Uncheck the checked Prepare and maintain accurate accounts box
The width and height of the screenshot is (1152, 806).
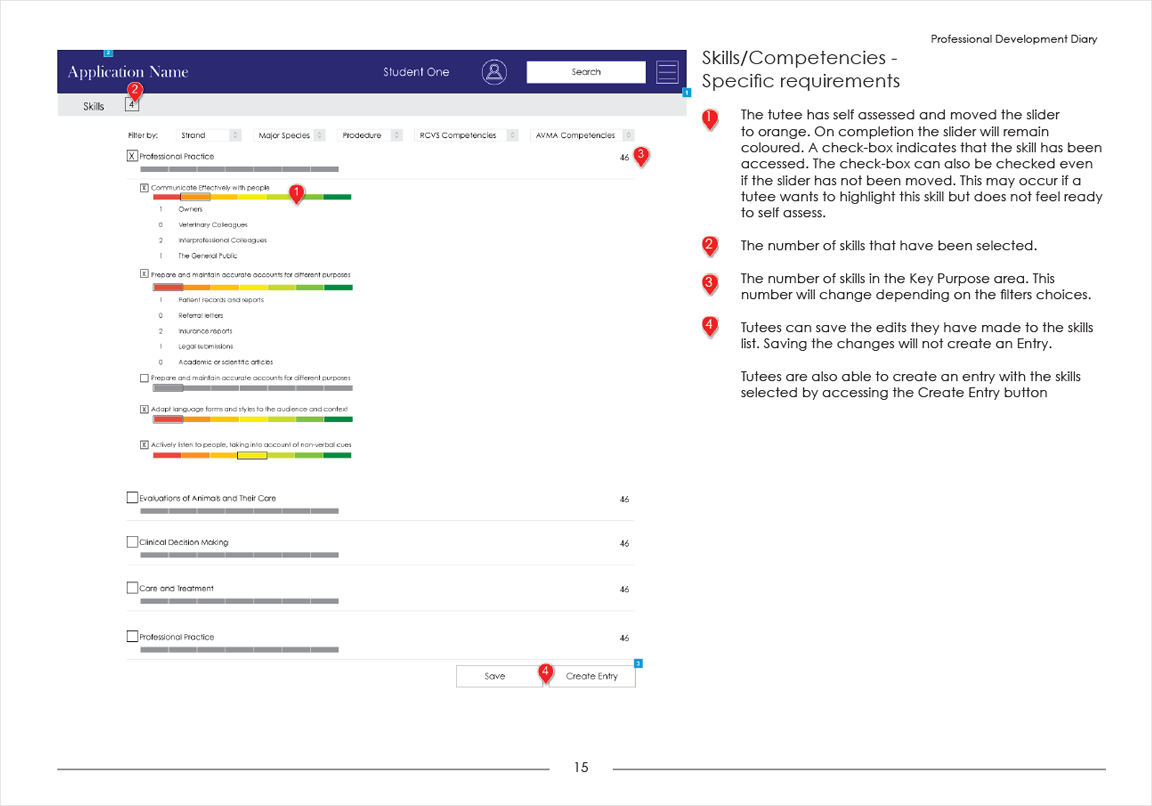145,274
